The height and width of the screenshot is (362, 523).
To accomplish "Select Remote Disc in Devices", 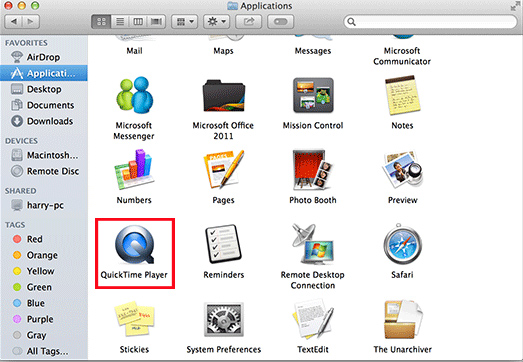I will (x=44, y=171).
